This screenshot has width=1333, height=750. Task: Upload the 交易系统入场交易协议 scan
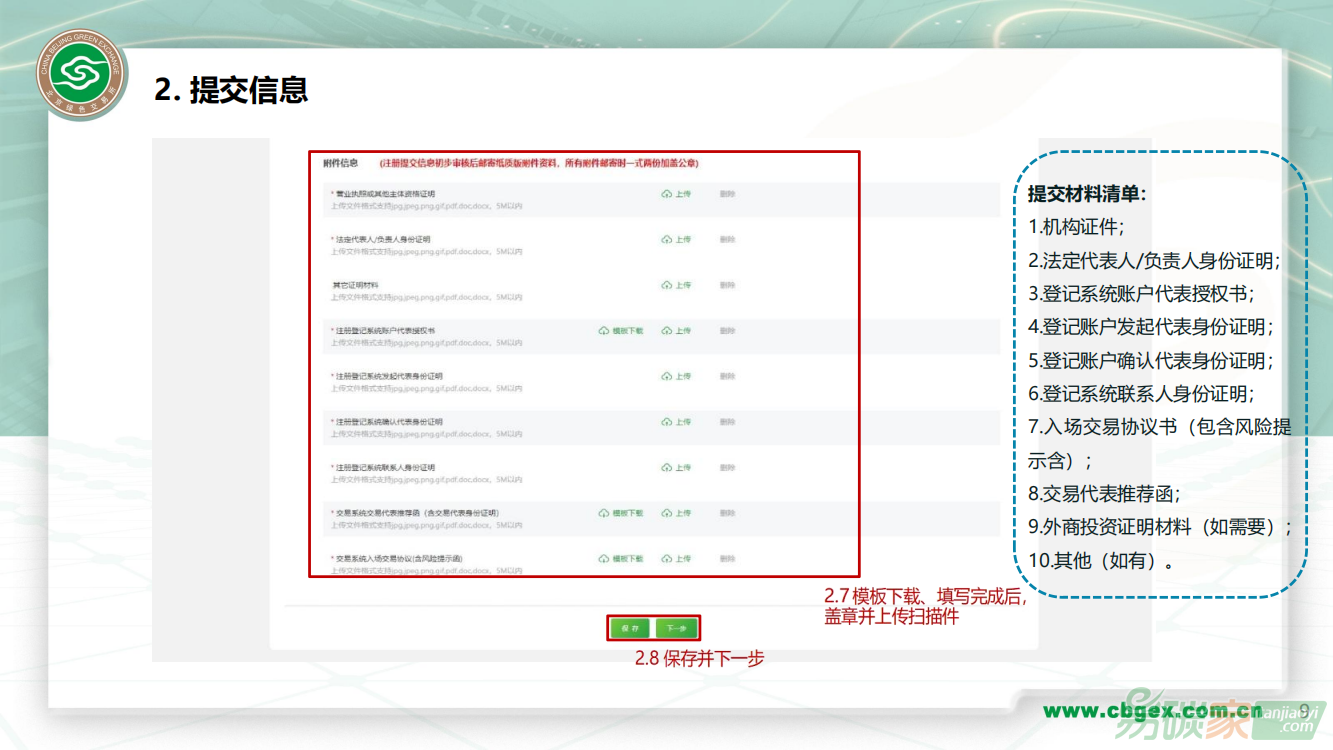point(677,559)
